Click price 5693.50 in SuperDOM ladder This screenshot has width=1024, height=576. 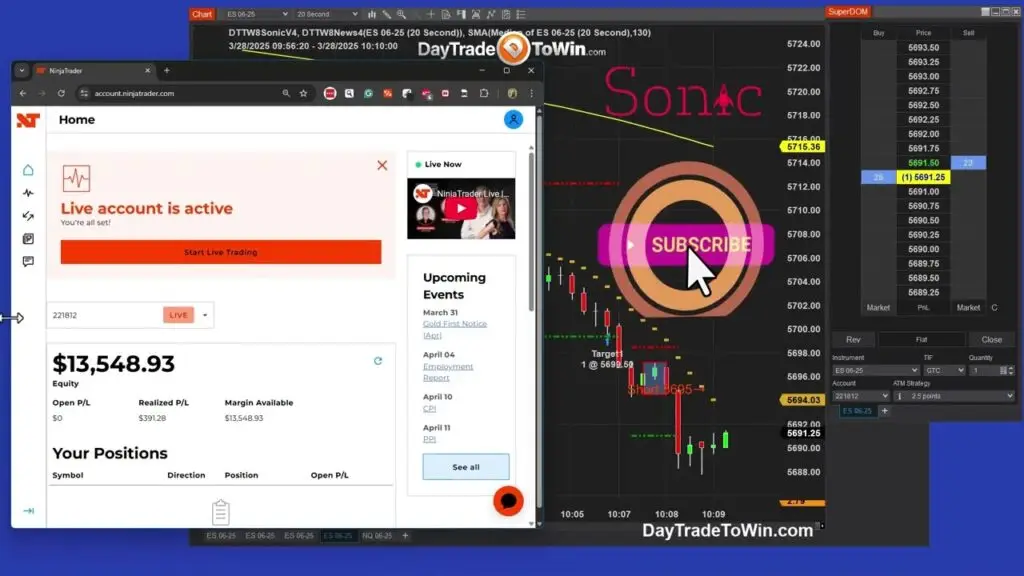point(923,48)
